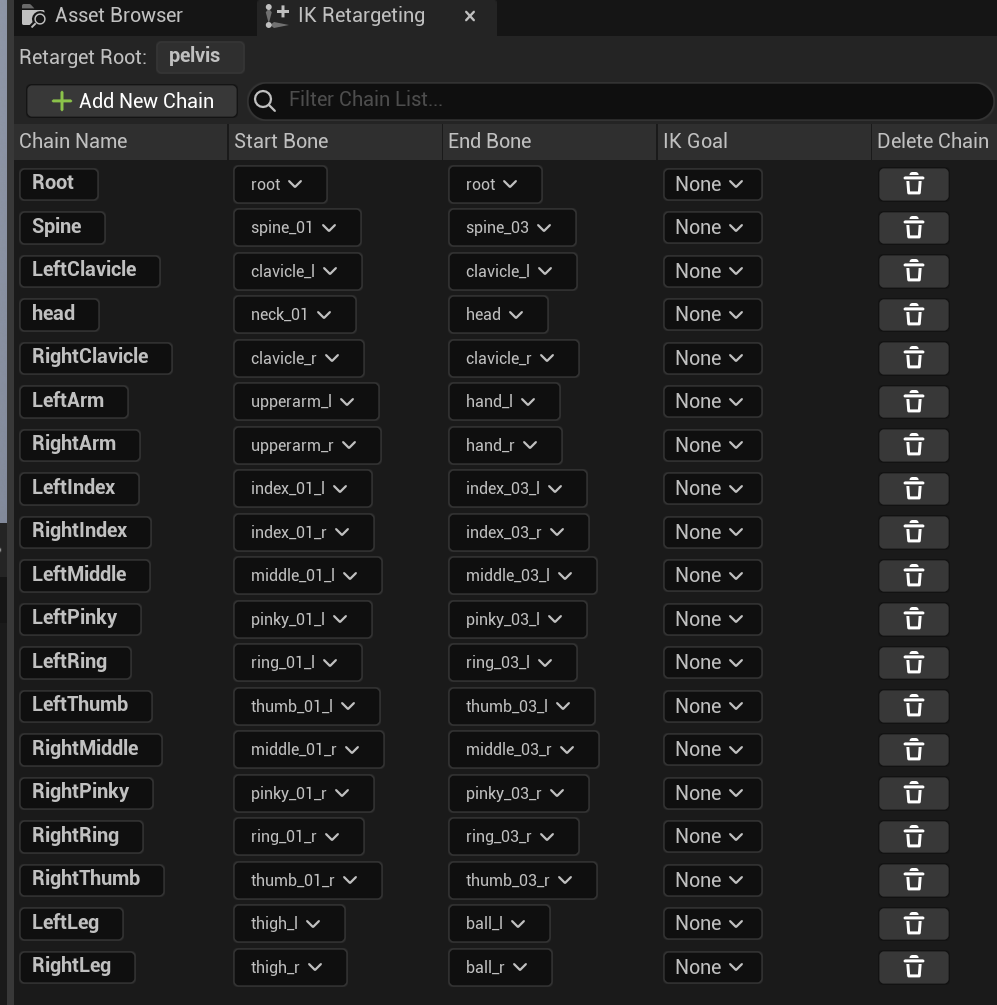The image size is (997, 1005).
Task: Edit the Spine chain name field
Action: pos(62,228)
